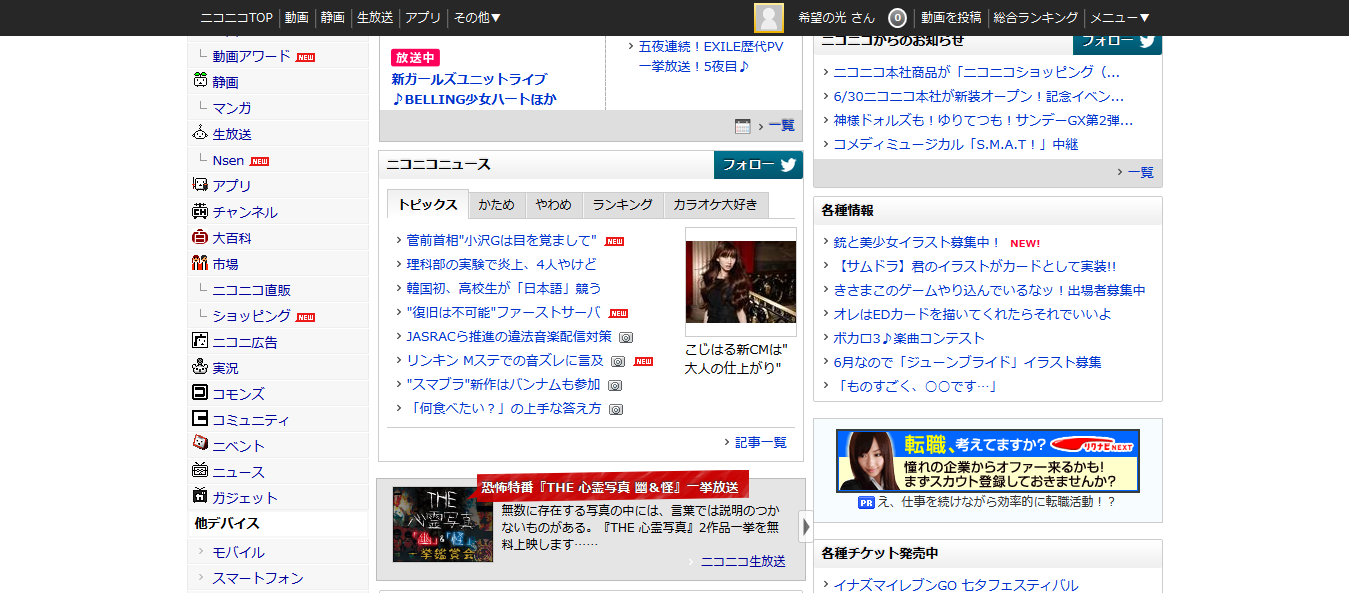Screen dimensions: 1349x593
Task: Open 一覧 link in お知らせ panel
Action: point(1141,172)
